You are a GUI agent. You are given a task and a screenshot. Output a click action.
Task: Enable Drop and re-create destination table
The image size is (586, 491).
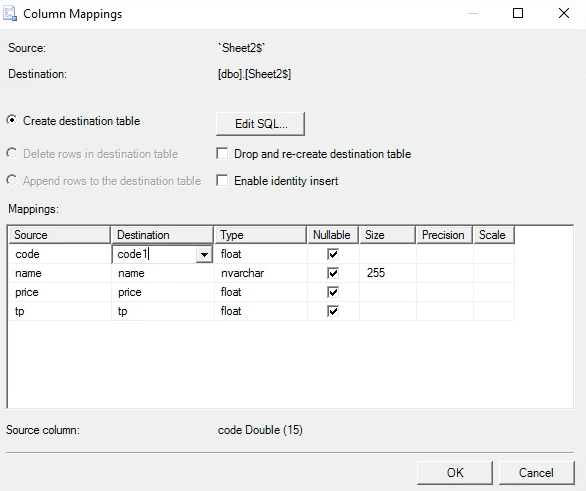[x=222, y=154]
